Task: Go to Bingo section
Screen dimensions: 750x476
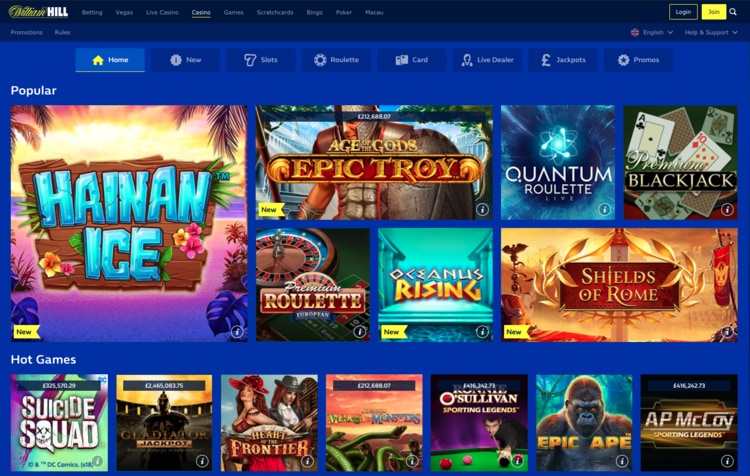Action: click(314, 12)
